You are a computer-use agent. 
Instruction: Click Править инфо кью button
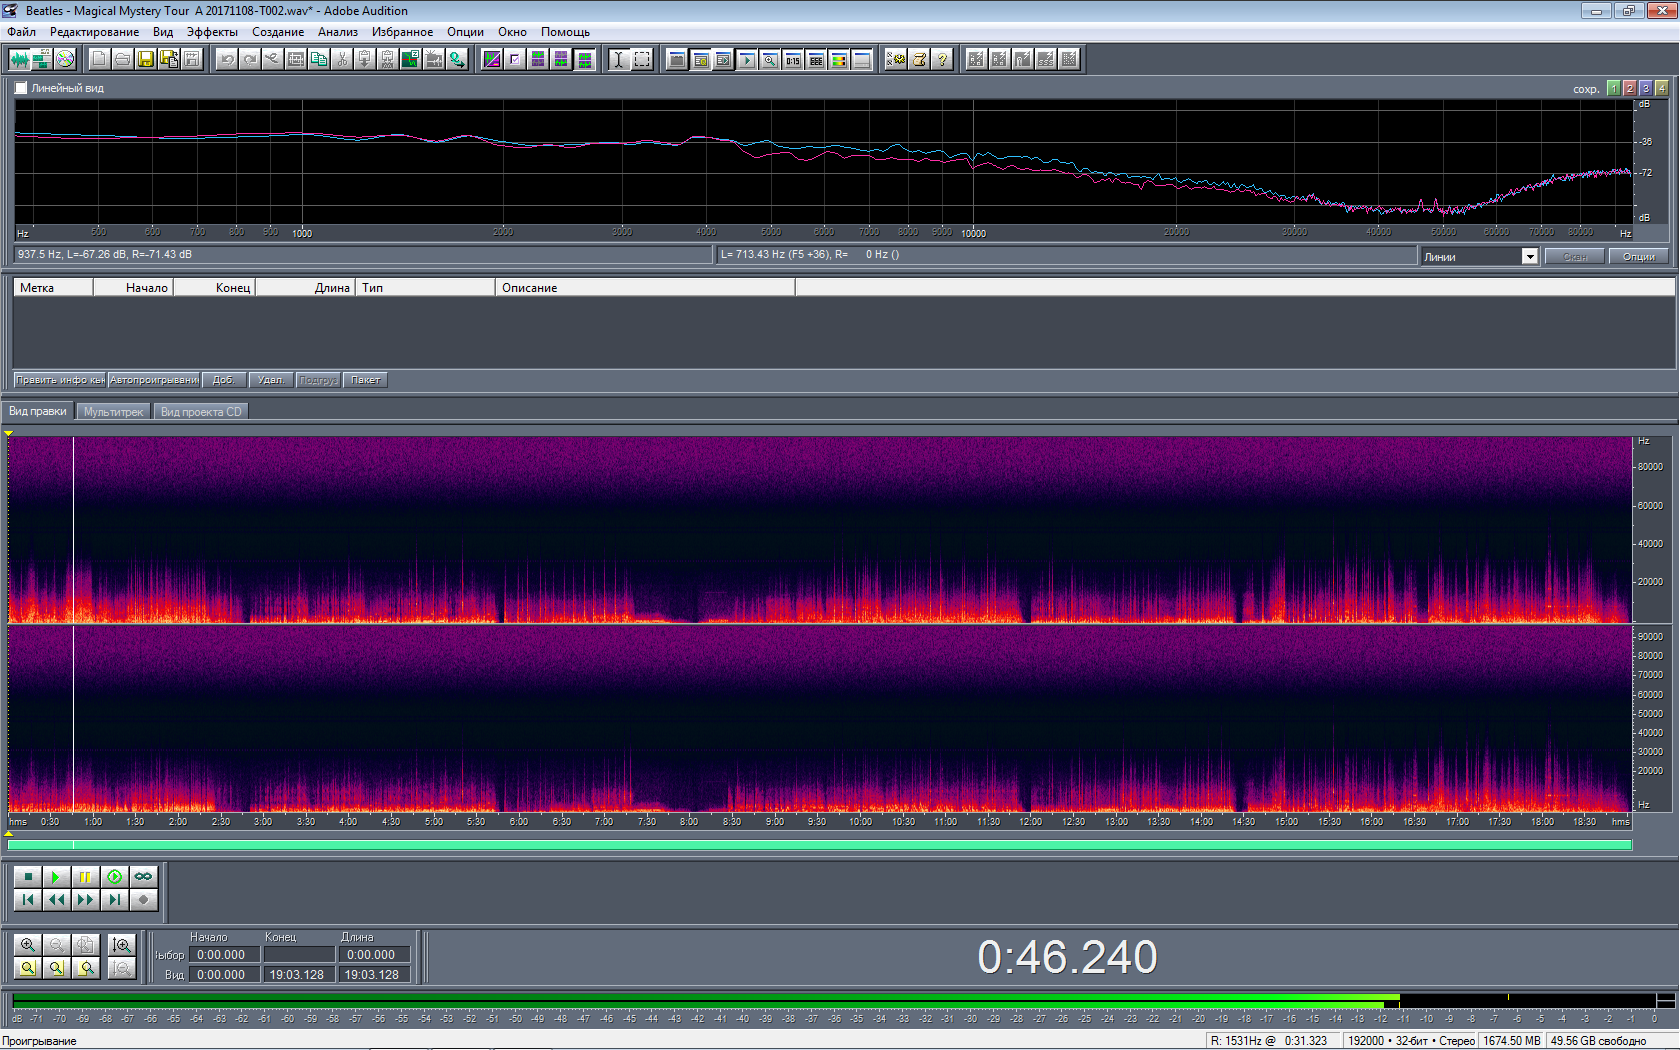60,380
